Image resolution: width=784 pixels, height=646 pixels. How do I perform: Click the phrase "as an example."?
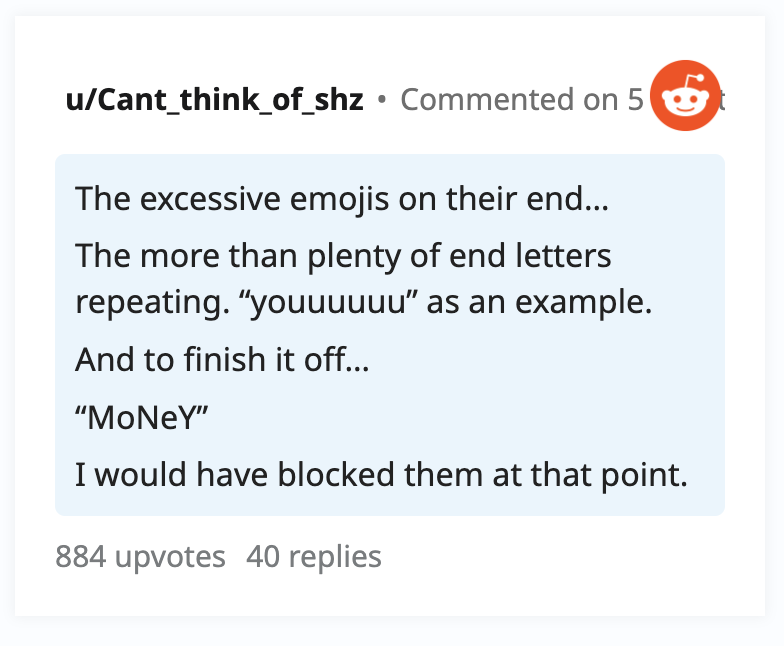click(x=540, y=302)
